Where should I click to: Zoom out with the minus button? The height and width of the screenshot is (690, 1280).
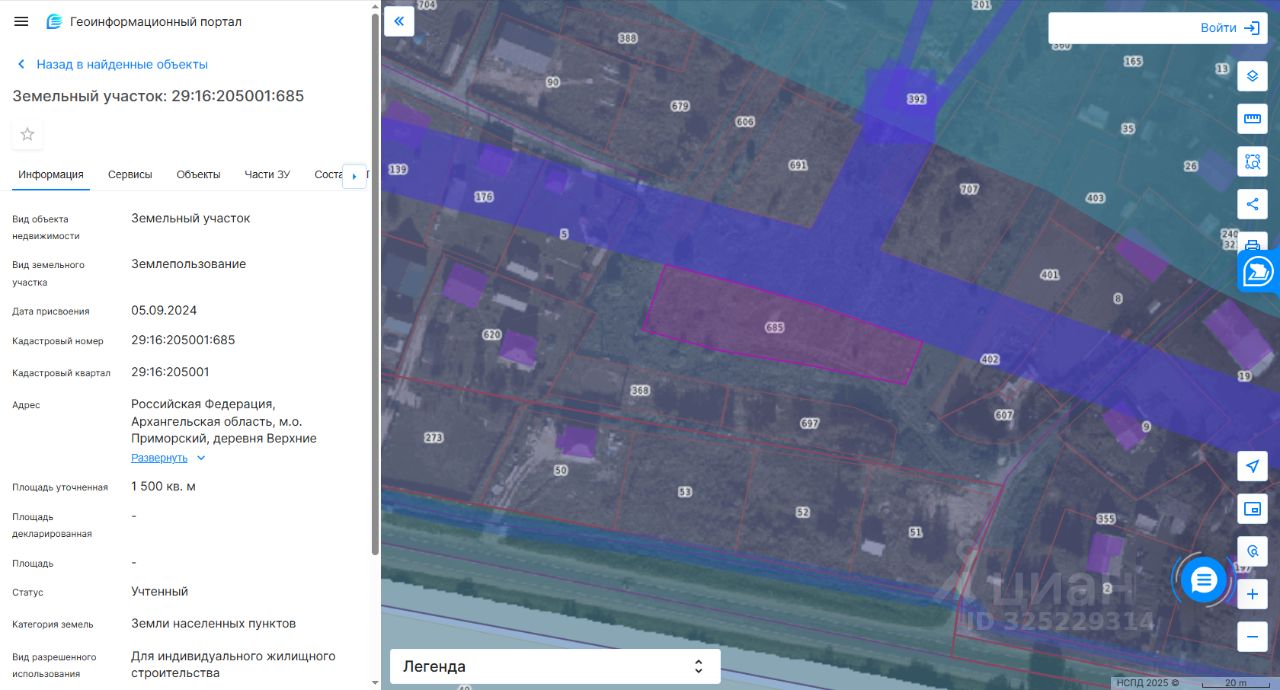coord(1252,637)
